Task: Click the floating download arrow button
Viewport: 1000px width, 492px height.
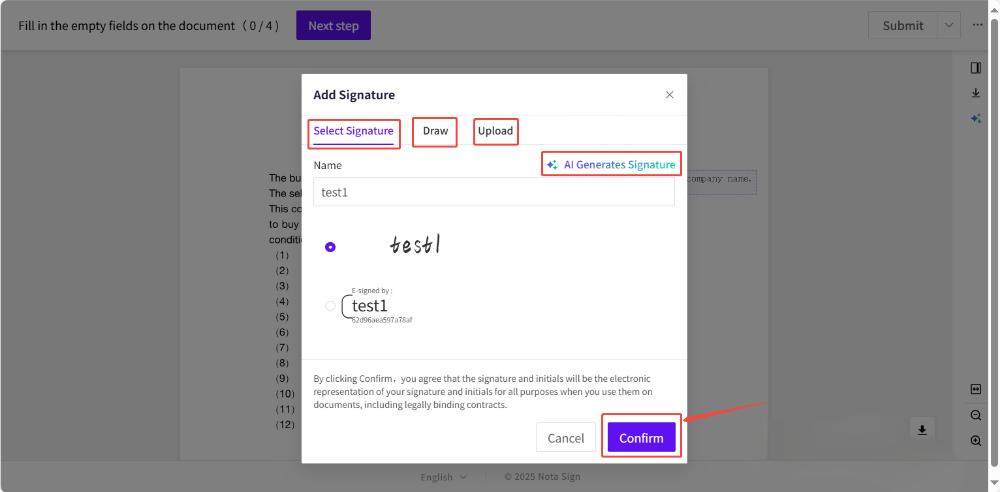Action: click(922, 429)
